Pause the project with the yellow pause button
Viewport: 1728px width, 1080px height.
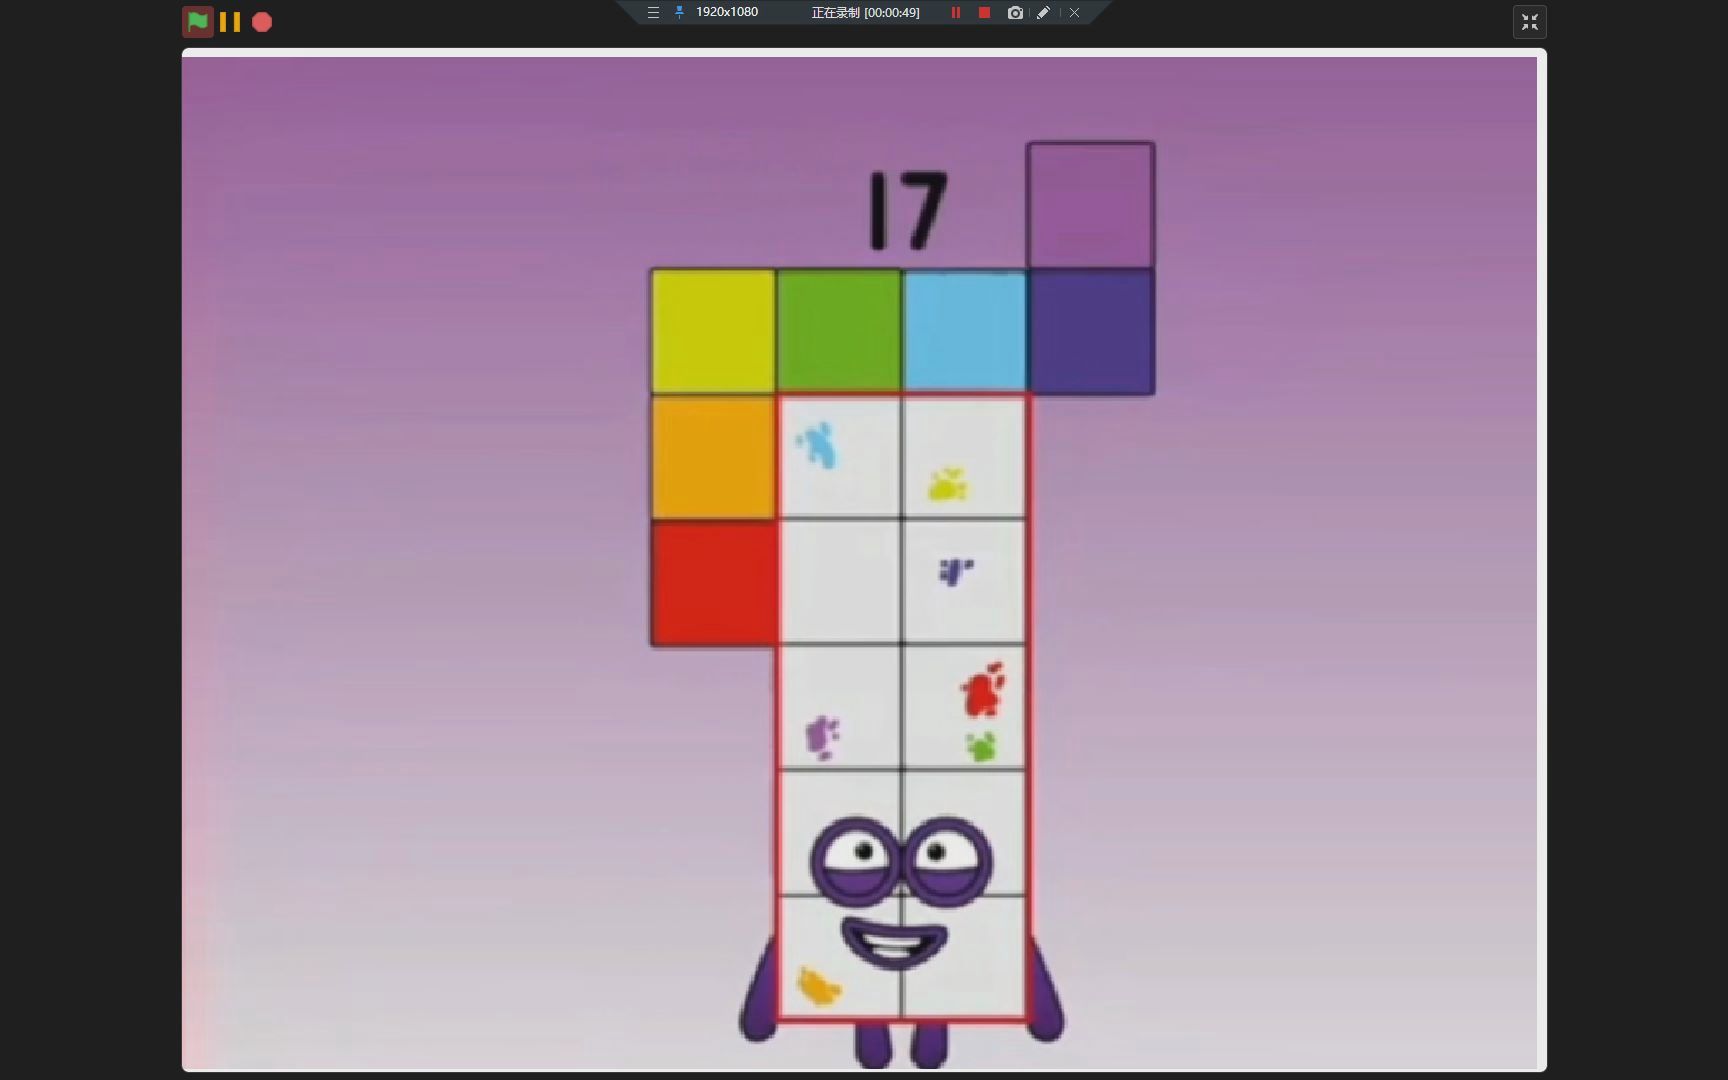tap(230, 22)
